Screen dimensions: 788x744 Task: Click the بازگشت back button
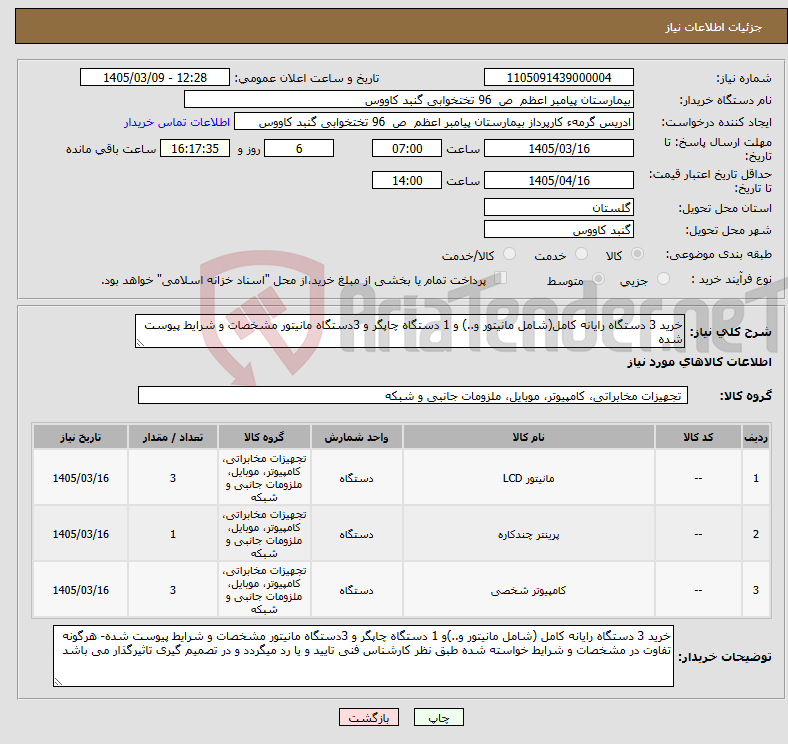[x=369, y=717]
